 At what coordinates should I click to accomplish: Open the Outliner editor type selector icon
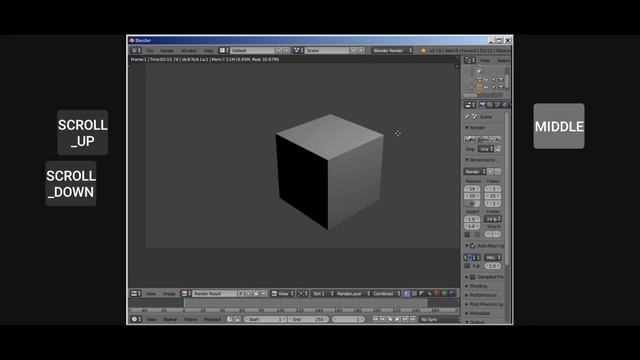(x=469, y=60)
